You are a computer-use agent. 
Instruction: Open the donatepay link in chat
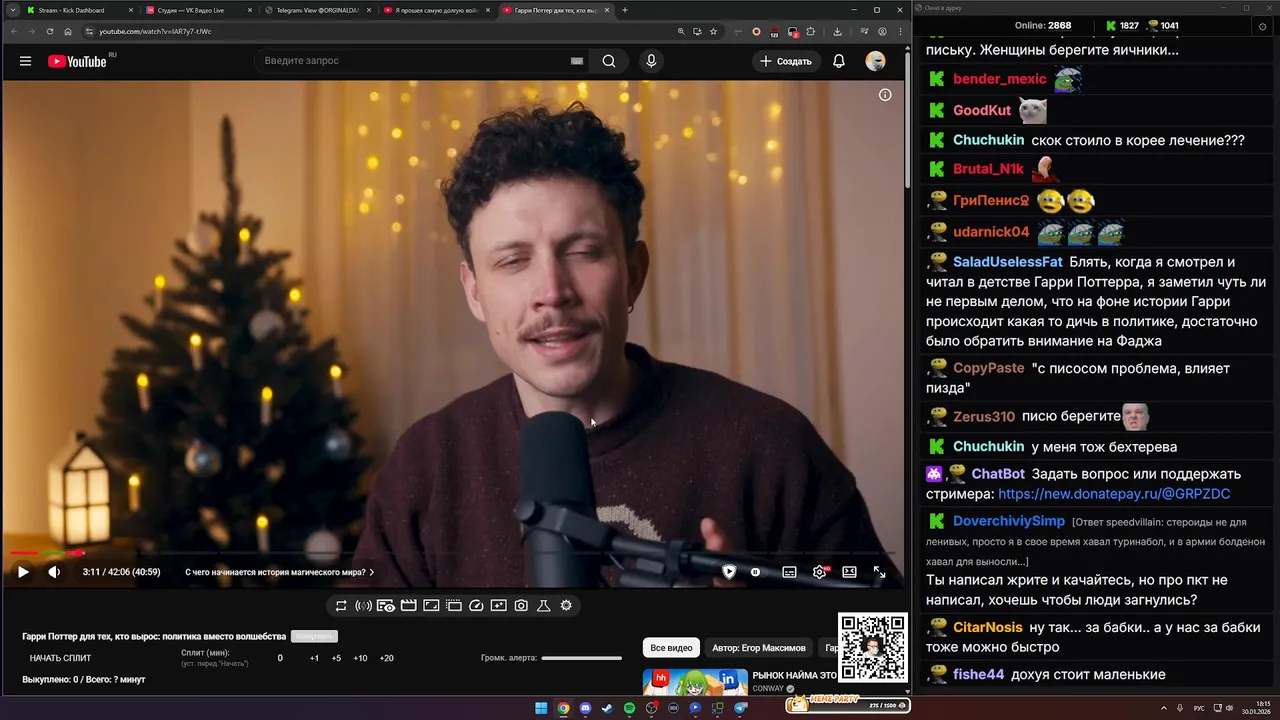coord(1114,494)
